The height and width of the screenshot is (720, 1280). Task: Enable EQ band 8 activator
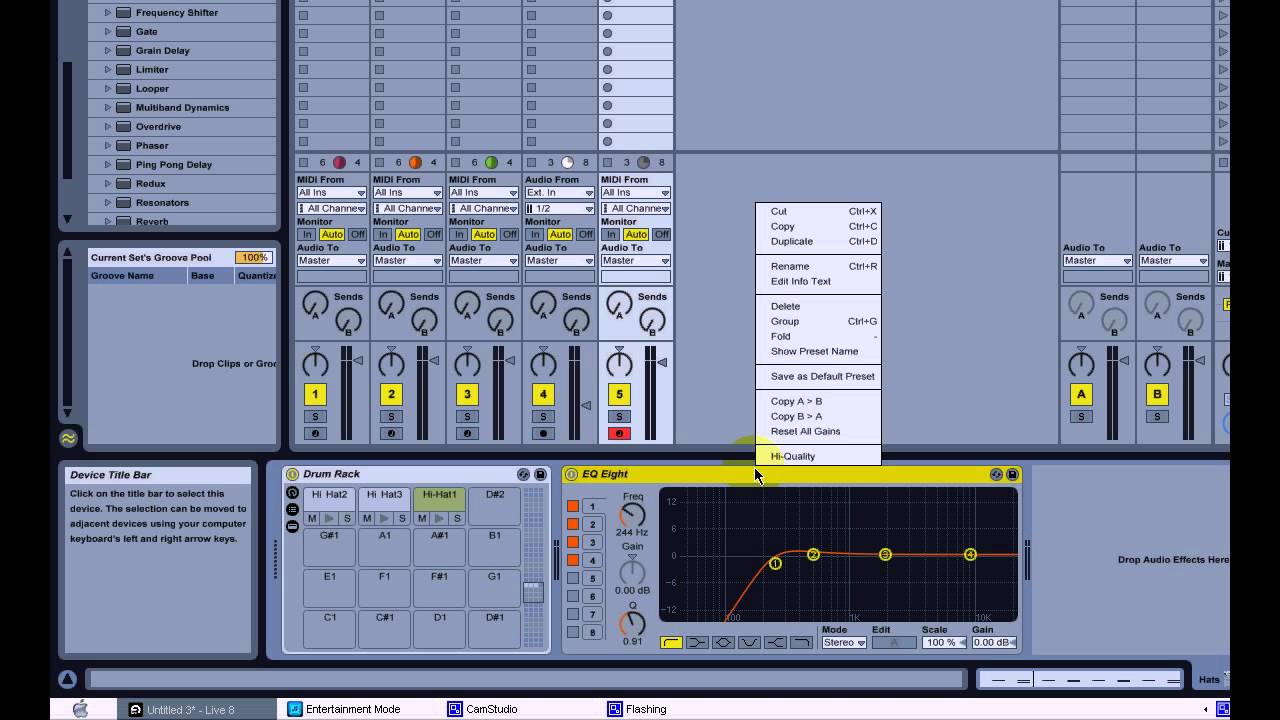(573, 632)
